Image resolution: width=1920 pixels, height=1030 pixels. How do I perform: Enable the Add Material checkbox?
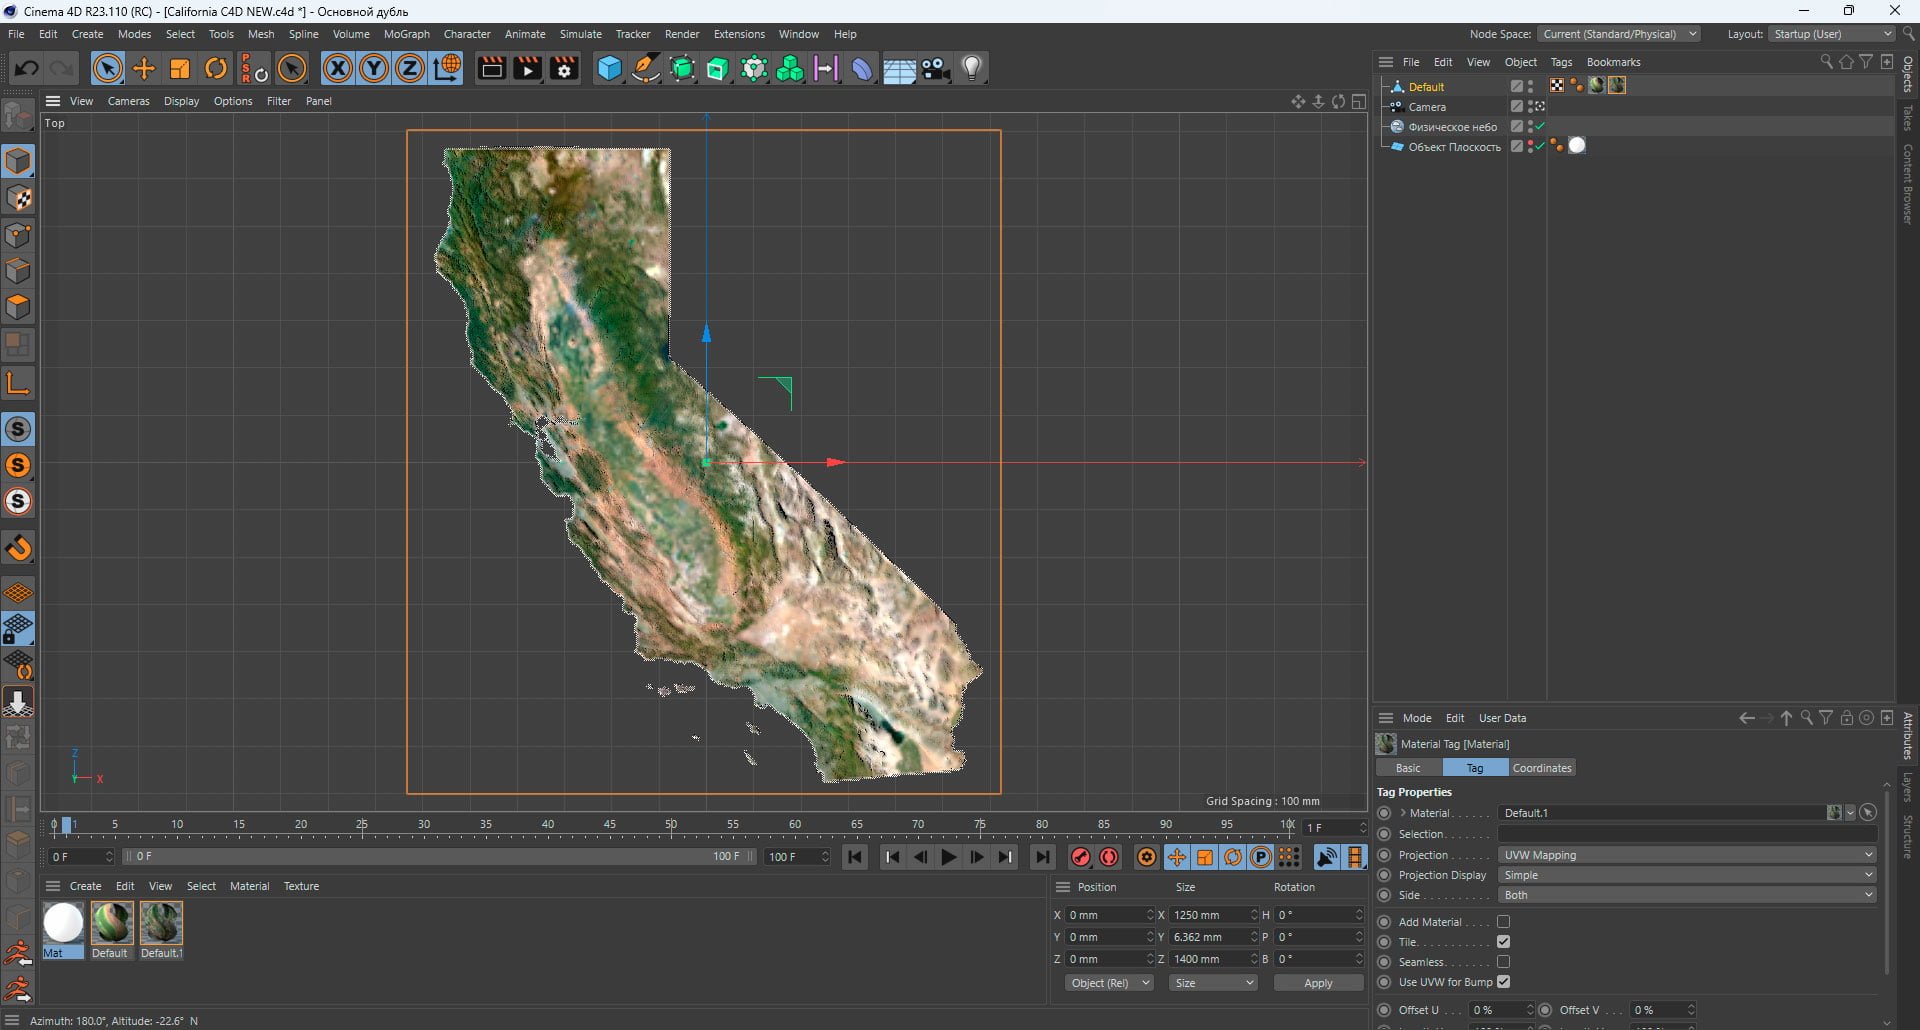(1503, 922)
